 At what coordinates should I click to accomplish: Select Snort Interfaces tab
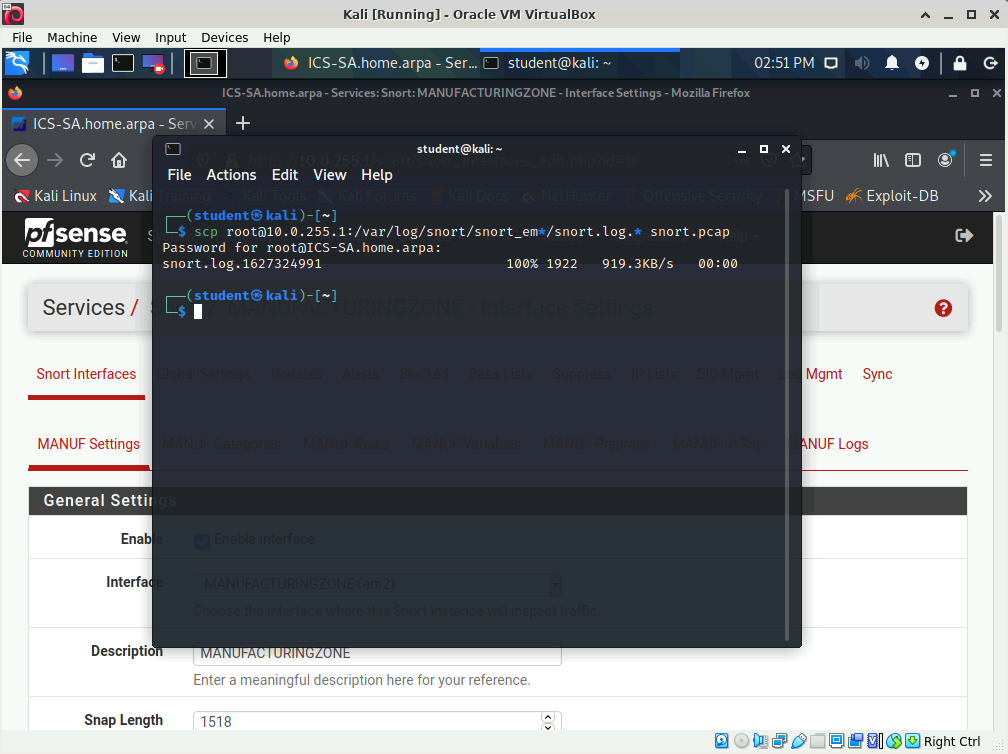86,374
